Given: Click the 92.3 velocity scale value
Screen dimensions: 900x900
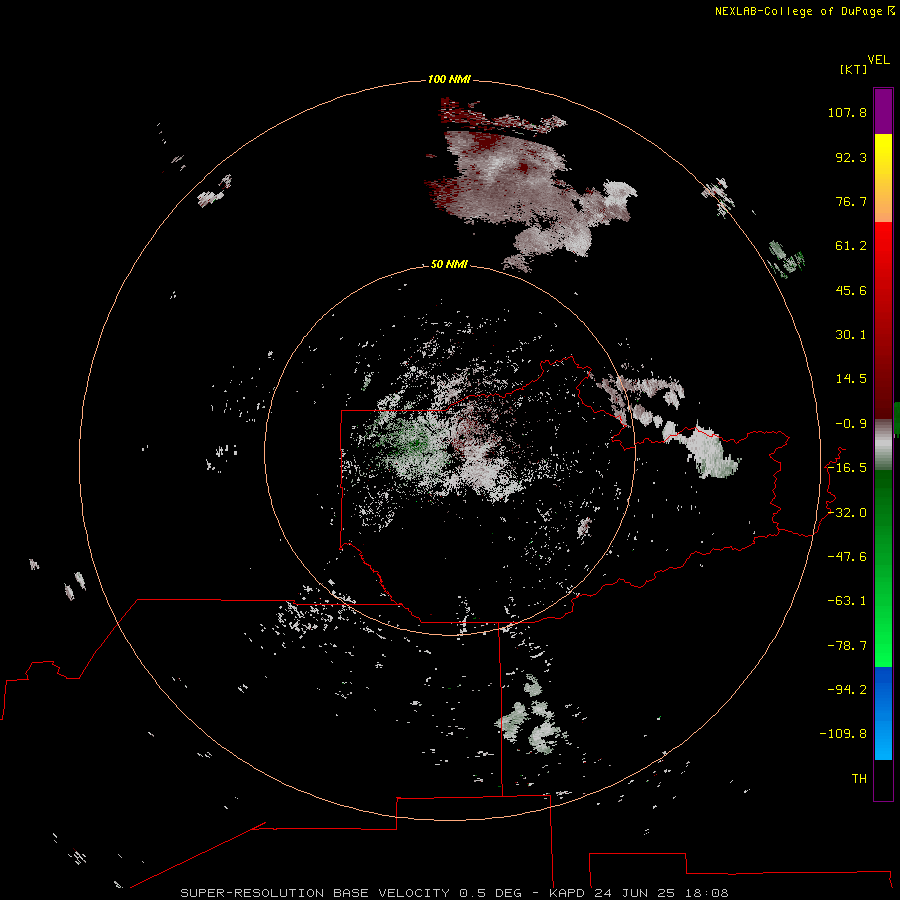Looking at the screenshot, I should coord(851,157).
